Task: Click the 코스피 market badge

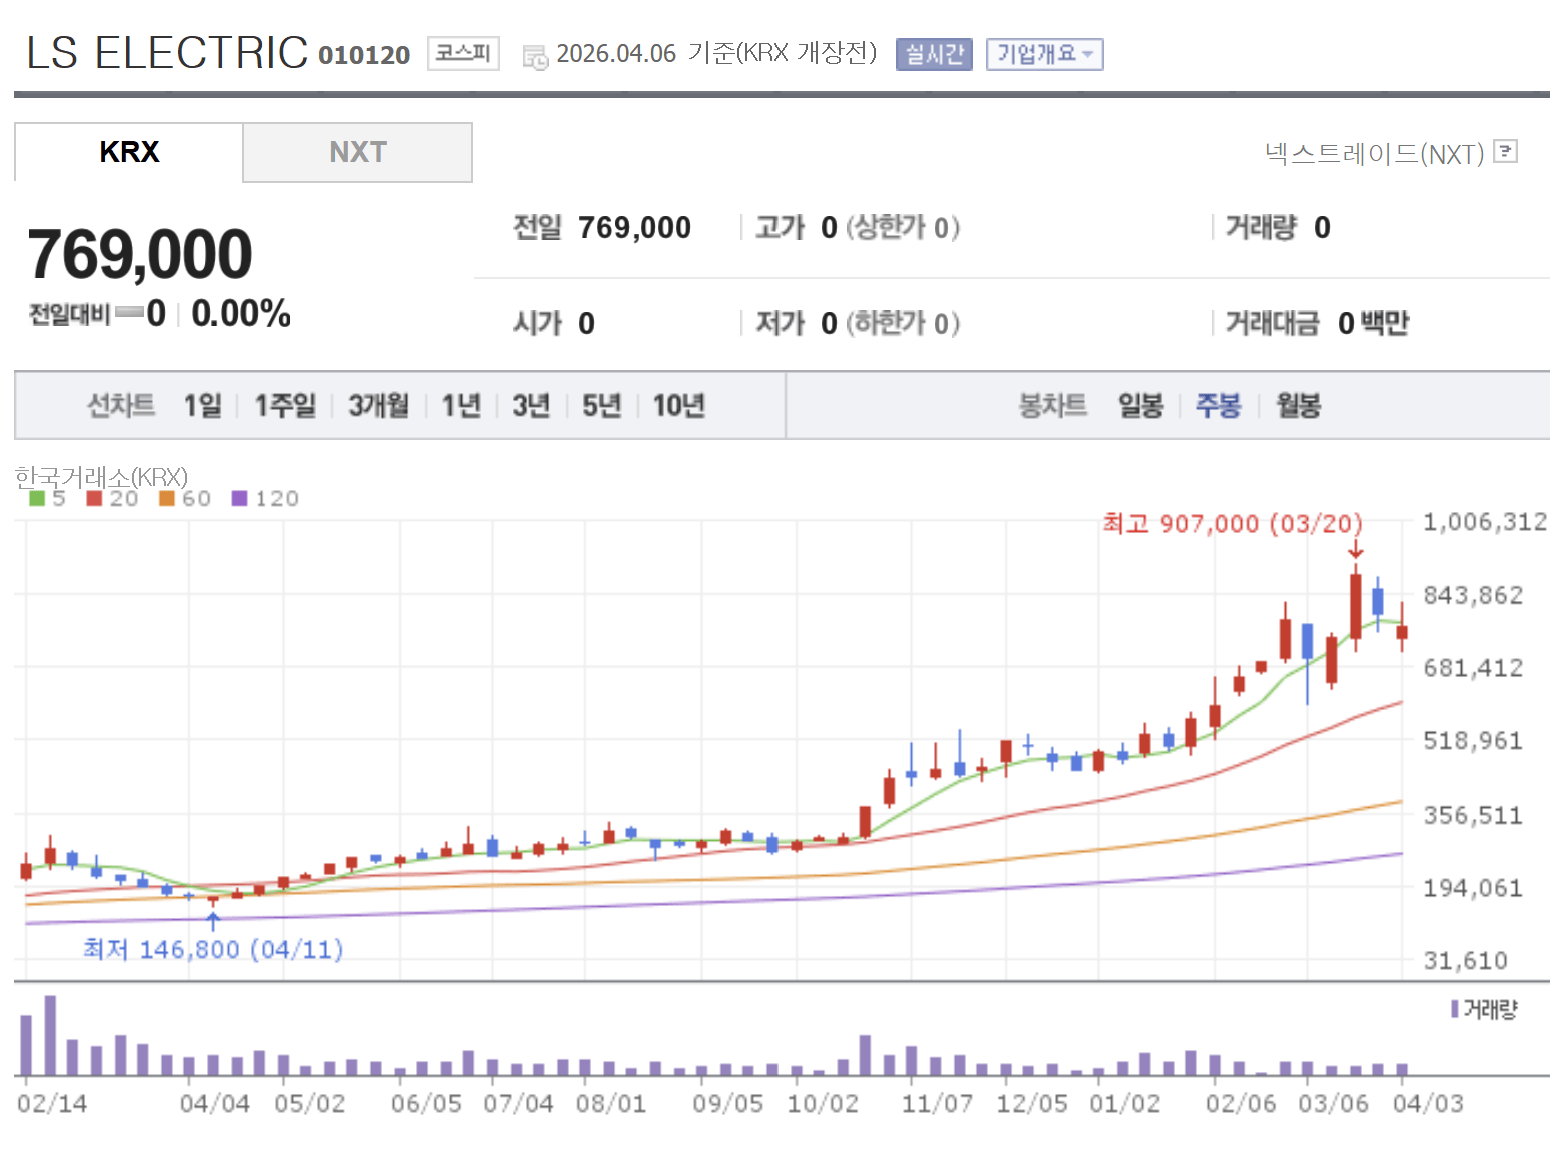Action: tap(463, 53)
